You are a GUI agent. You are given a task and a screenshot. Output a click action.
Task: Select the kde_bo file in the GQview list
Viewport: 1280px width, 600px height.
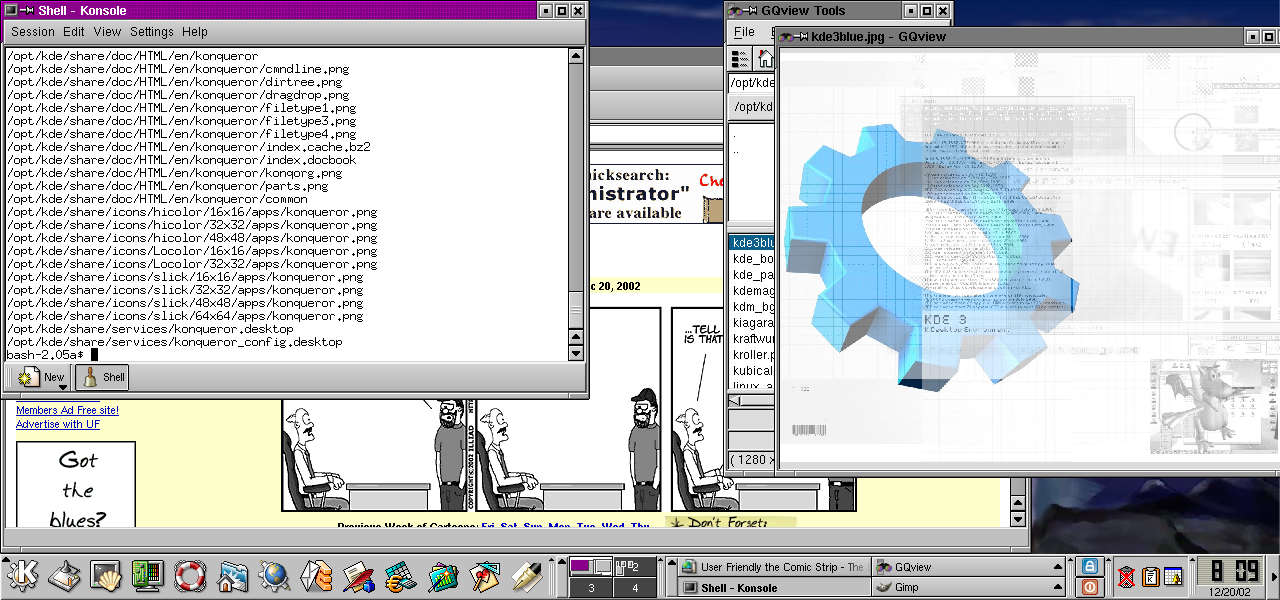coord(753,258)
